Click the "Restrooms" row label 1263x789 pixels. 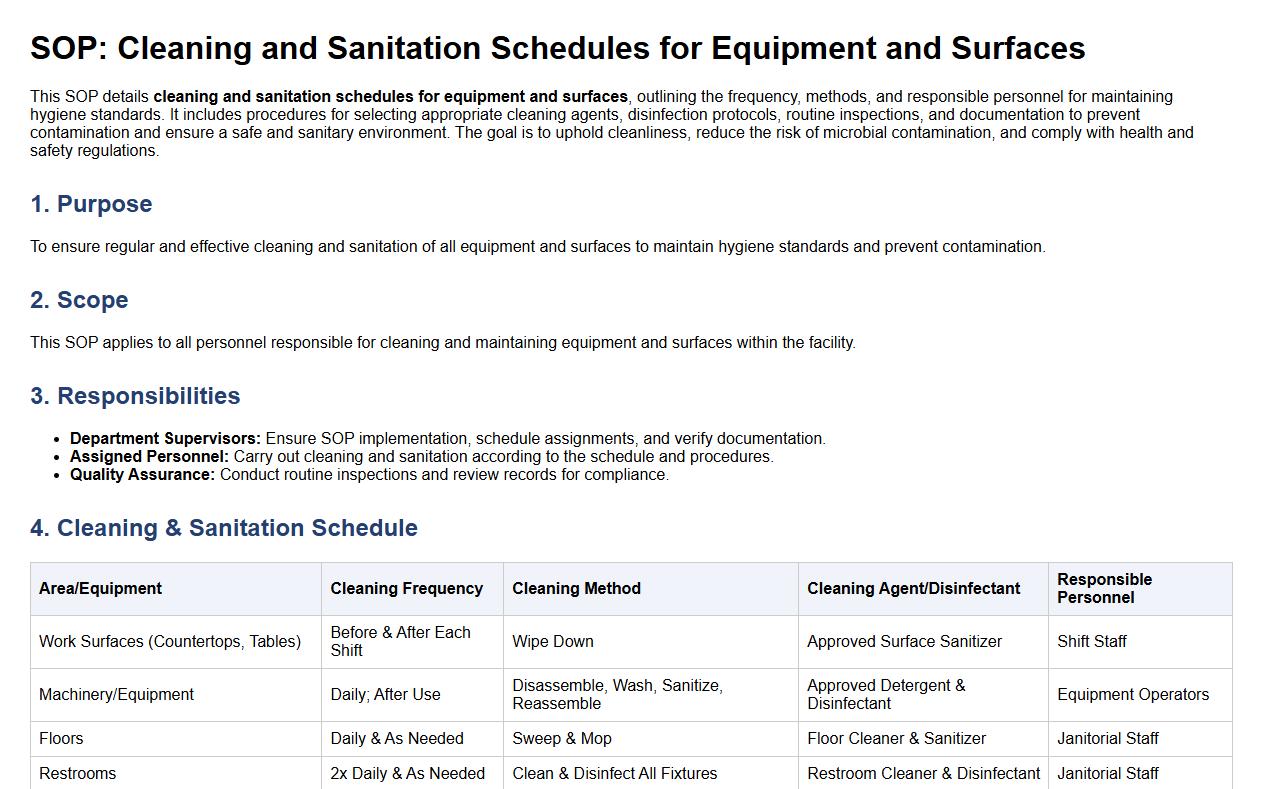point(77,773)
